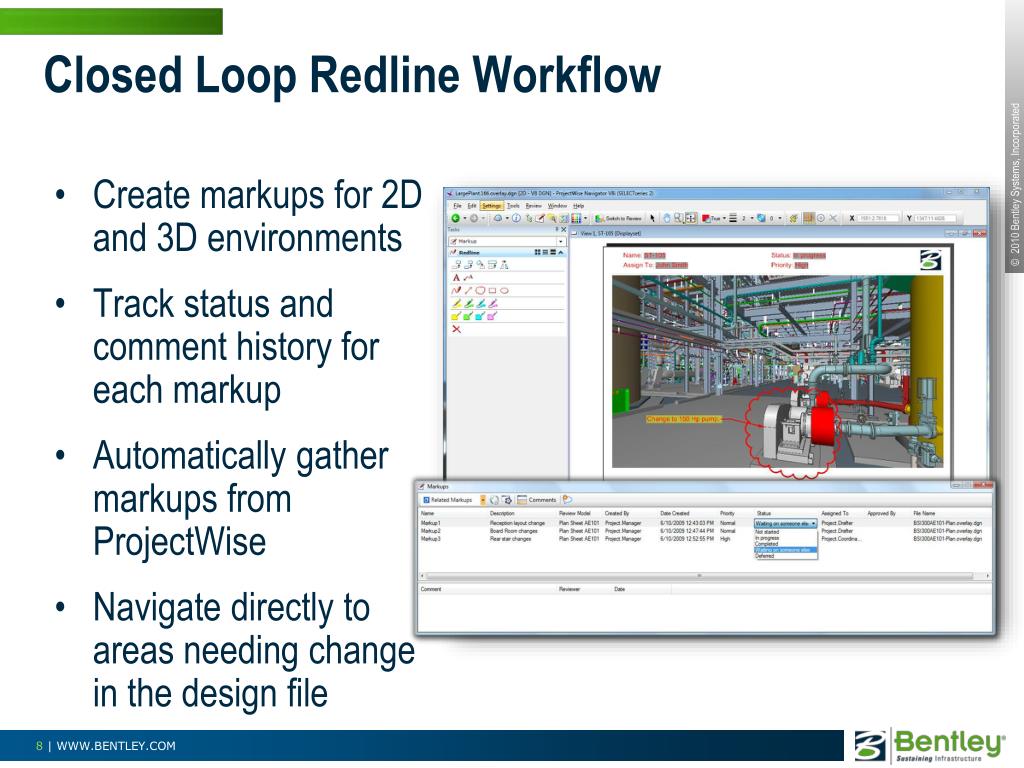Click the Comments button in Markups
The height and width of the screenshot is (768, 1024).
coord(536,500)
